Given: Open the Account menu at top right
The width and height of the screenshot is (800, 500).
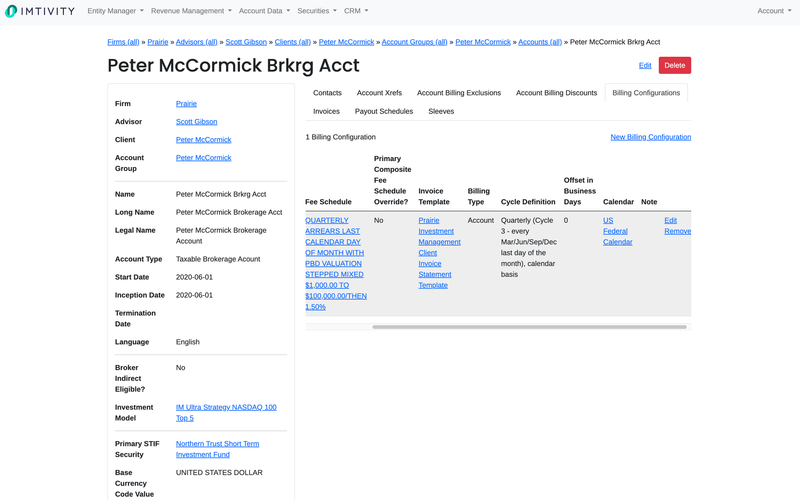Looking at the screenshot, I should point(774,11).
